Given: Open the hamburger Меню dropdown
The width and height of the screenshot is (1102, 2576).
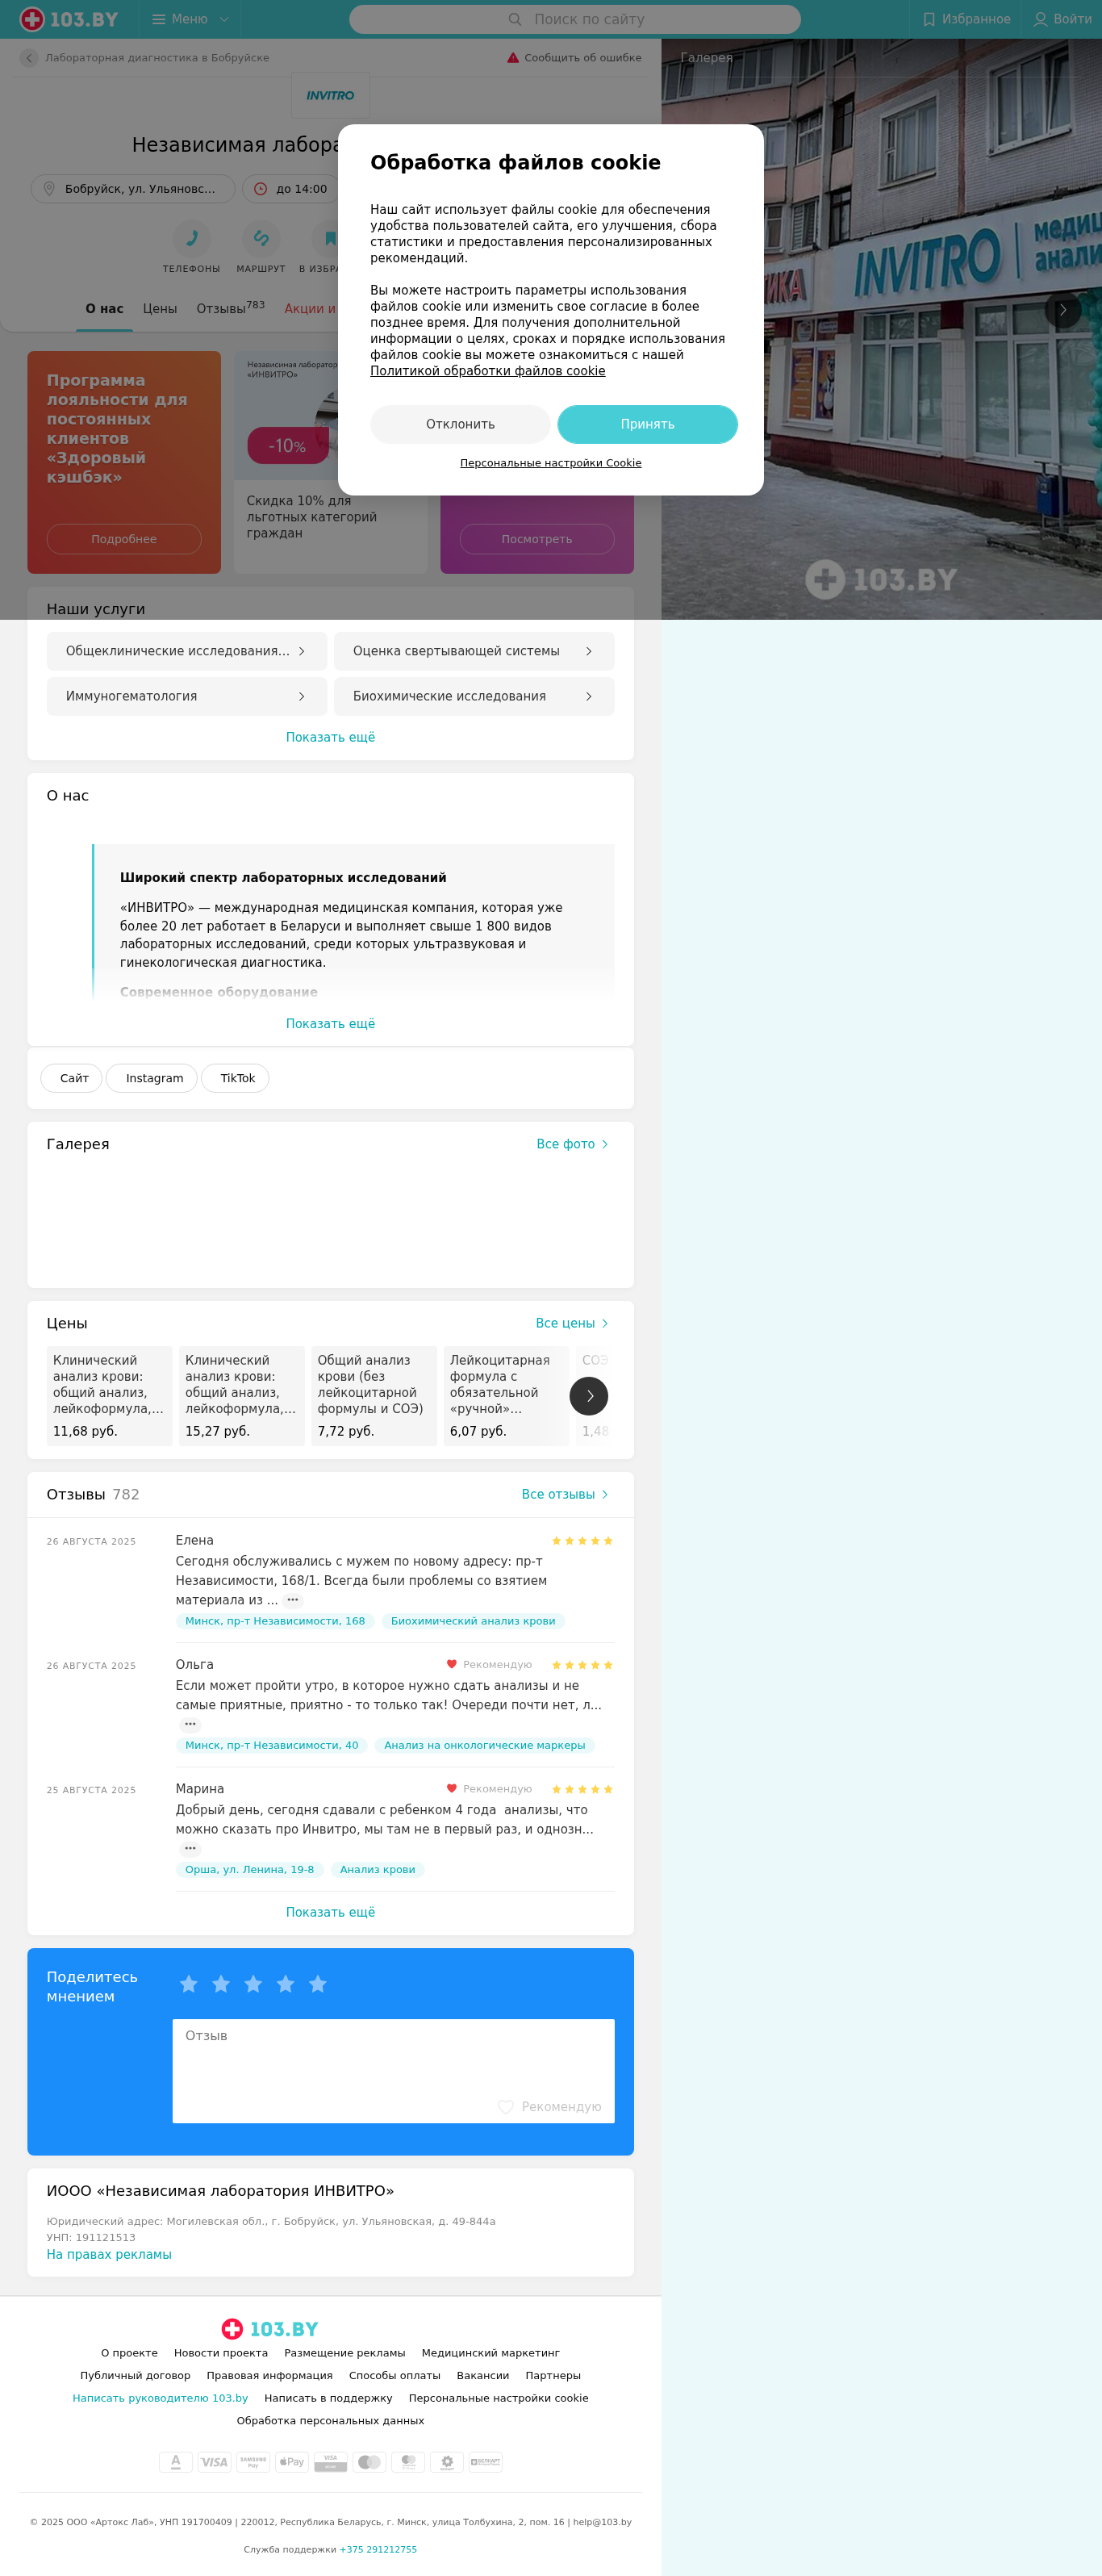Looking at the screenshot, I should (190, 19).
